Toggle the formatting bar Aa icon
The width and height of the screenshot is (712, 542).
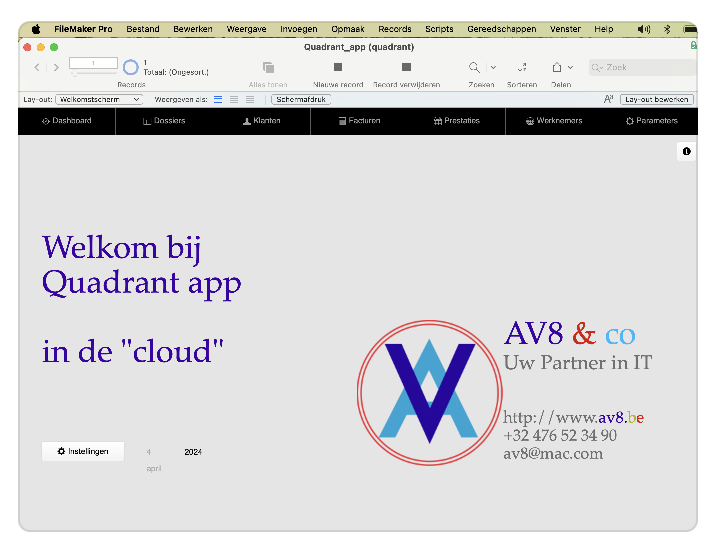pyautogui.click(x=608, y=99)
